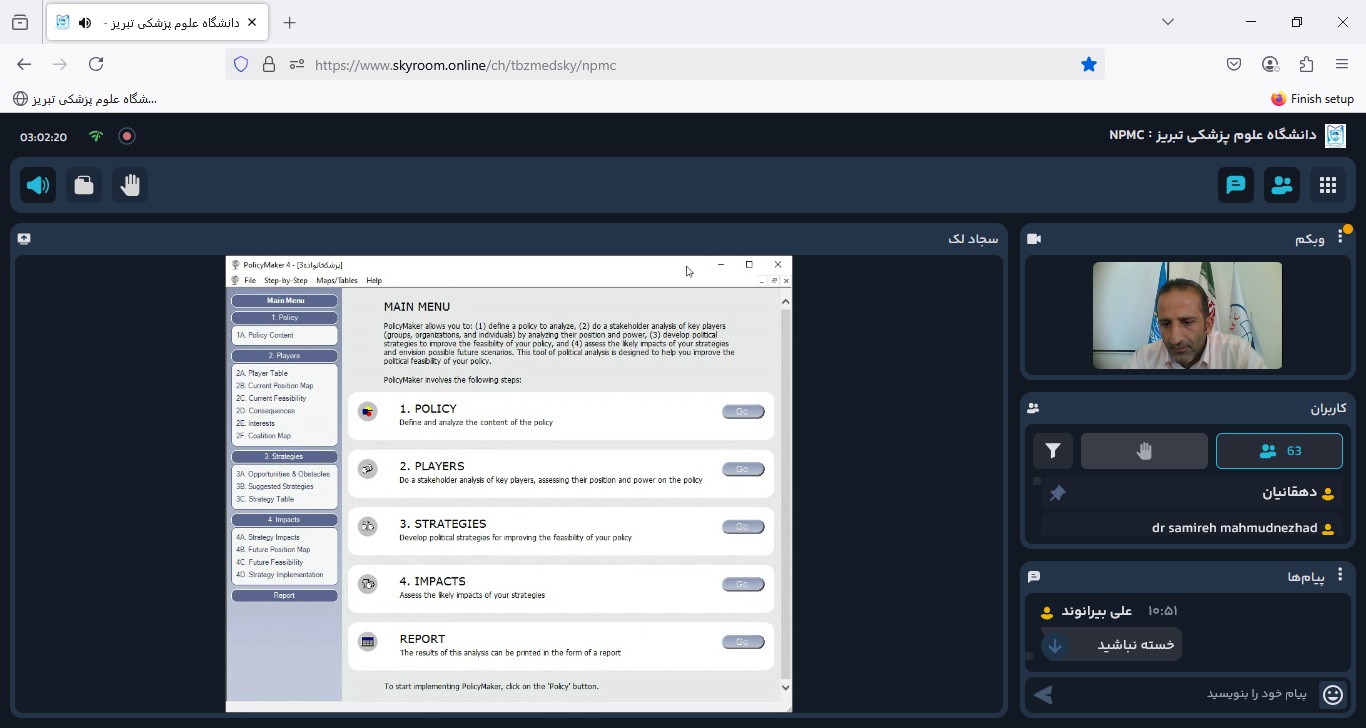Screen dimensions: 1366x728
Task: Select the 63 users tab
Action: click(x=1279, y=451)
